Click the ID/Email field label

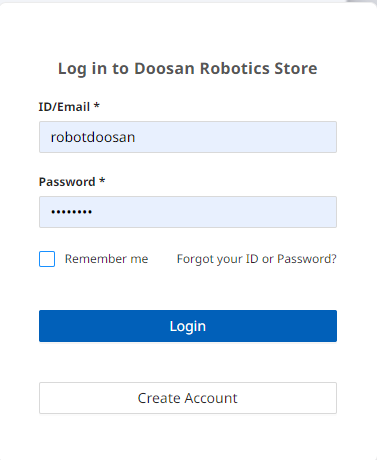[64, 107]
